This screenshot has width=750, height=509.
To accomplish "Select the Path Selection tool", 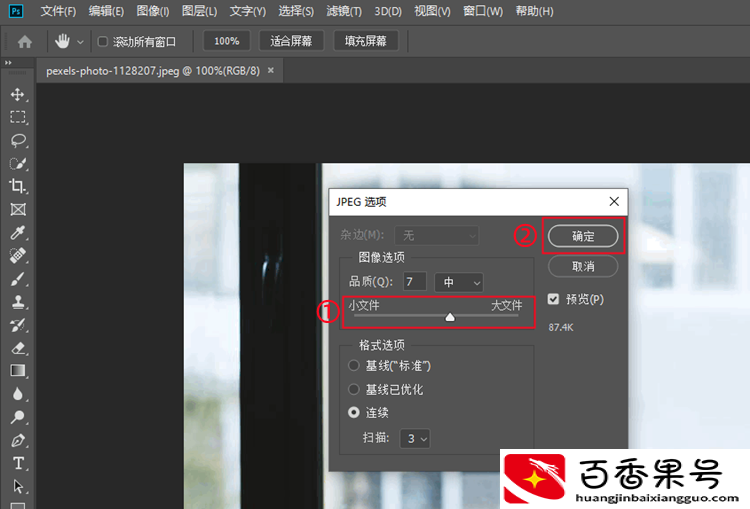I will point(18,487).
